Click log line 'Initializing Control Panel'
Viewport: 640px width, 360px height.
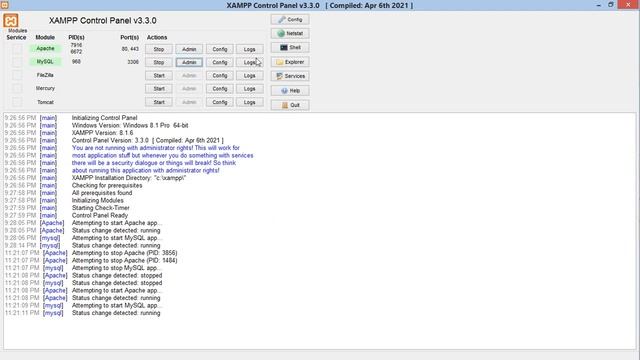coord(104,118)
